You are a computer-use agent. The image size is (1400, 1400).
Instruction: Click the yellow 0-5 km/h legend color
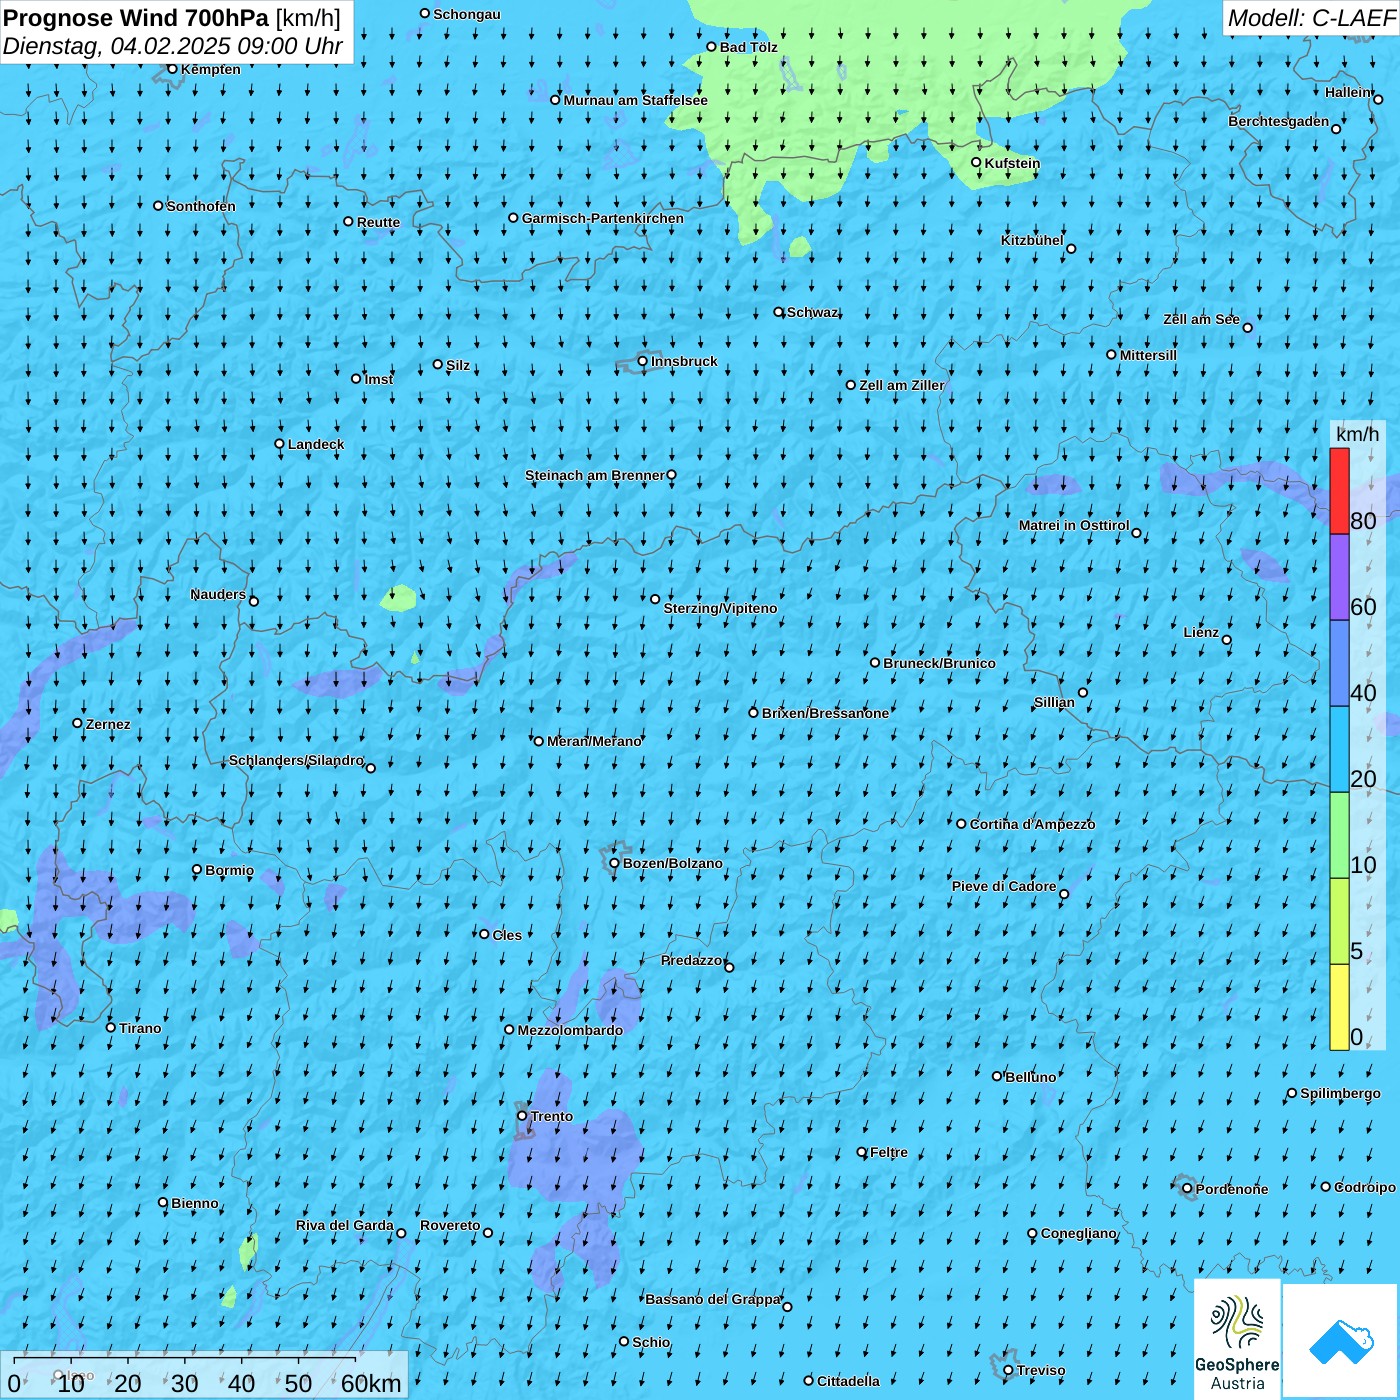click(1339, 1007)
